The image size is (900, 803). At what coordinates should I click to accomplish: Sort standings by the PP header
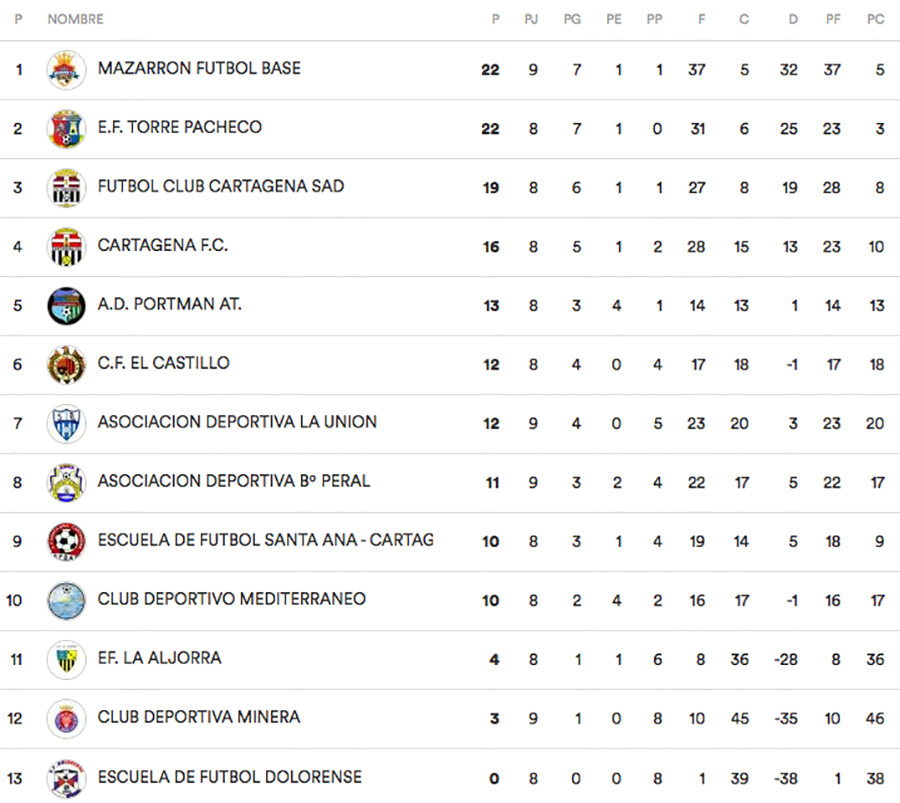655,19
